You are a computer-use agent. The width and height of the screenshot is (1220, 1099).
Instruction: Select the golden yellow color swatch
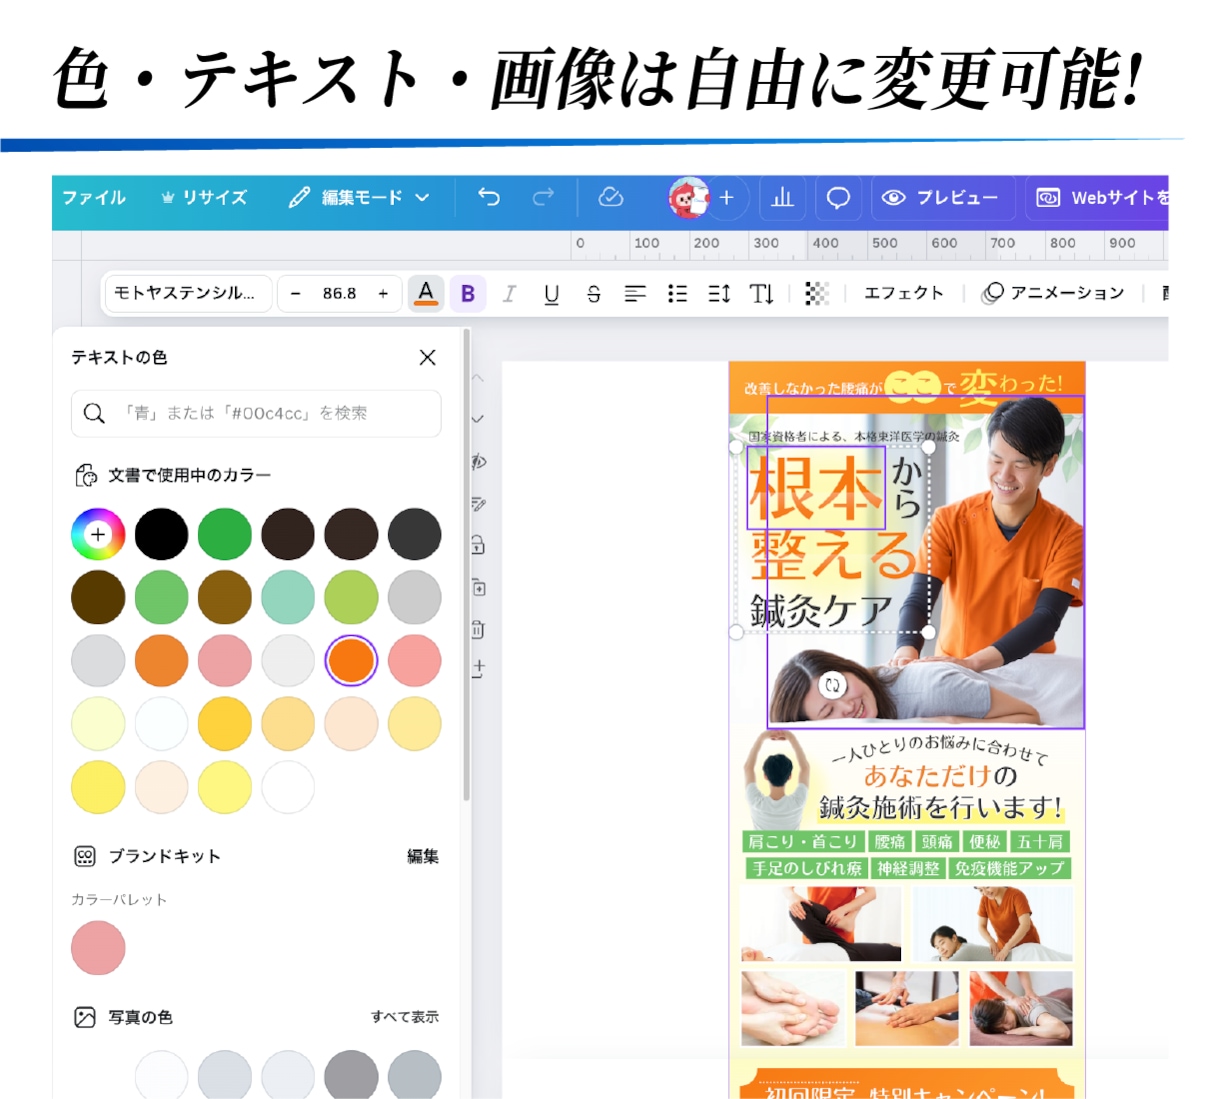[225, 723]
